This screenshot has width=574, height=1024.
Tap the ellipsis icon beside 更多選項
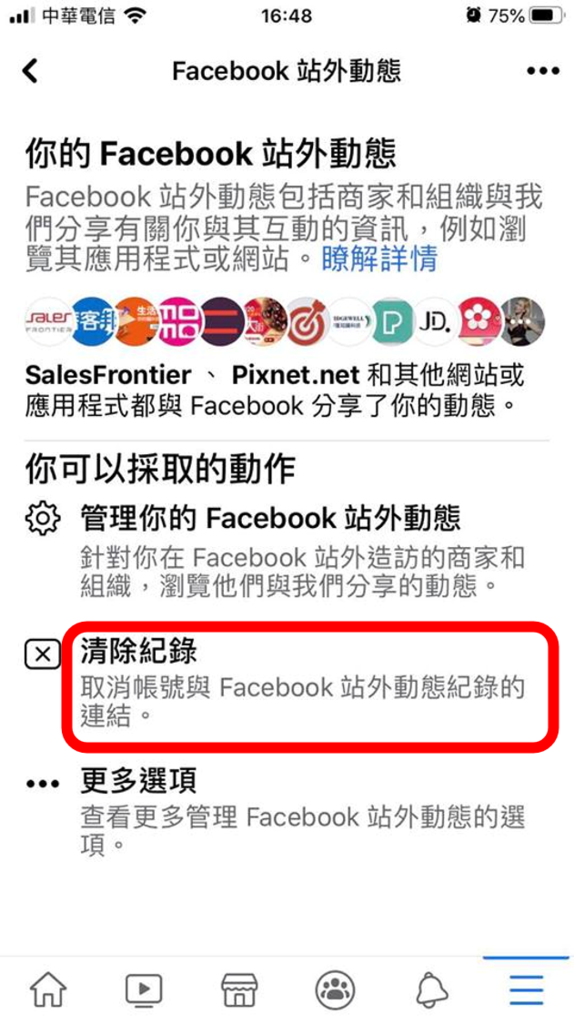coord(42,784)
